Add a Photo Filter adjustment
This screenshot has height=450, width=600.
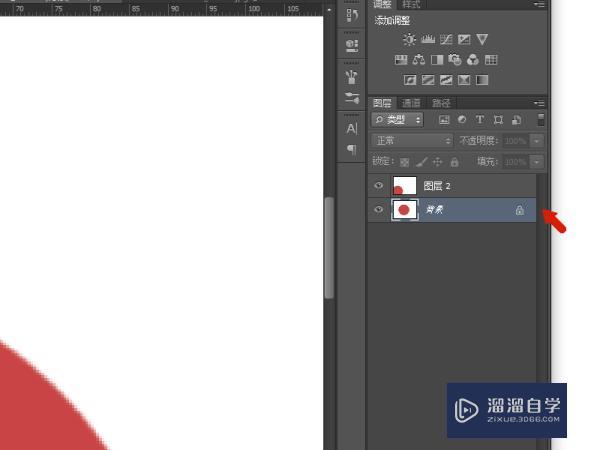pos(455,60)
